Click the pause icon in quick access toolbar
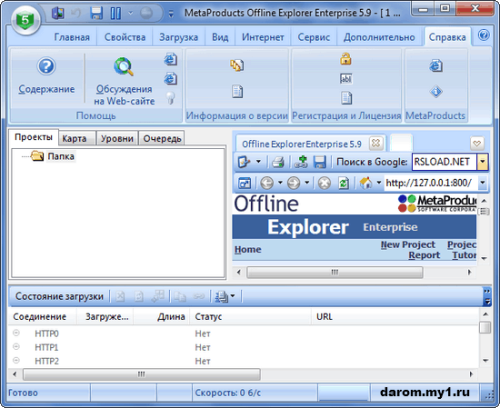The image size is (500, 408). [116, 13]
